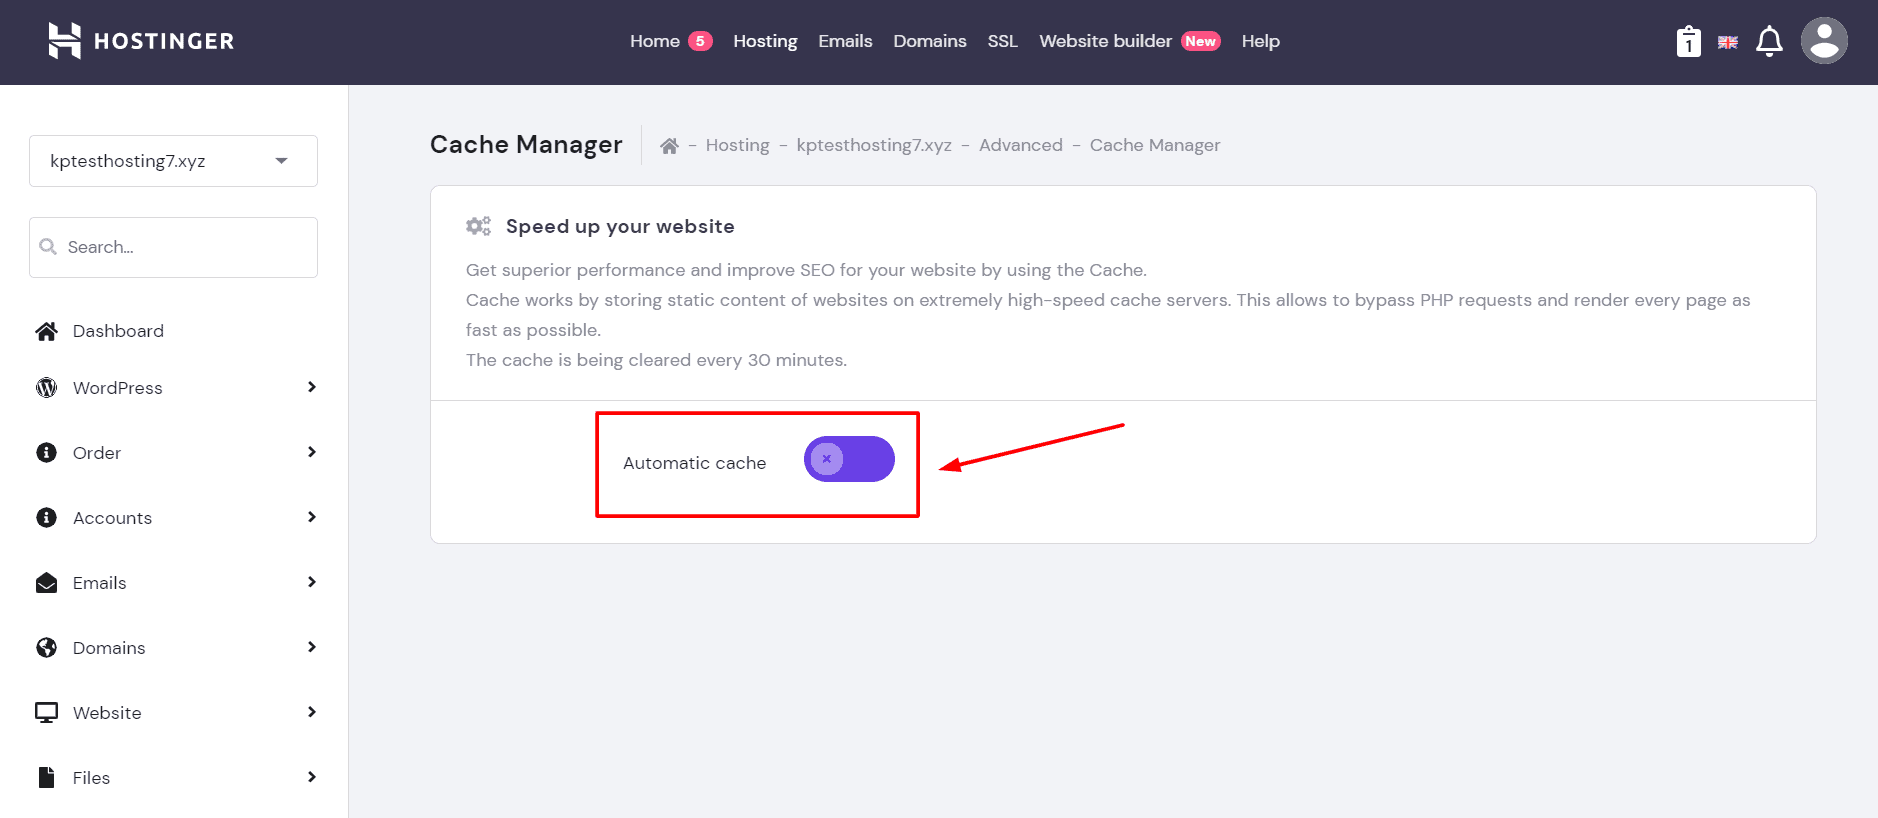
Task: Click the clipboard icon with badge
Action: click(x=1688, y=42)
